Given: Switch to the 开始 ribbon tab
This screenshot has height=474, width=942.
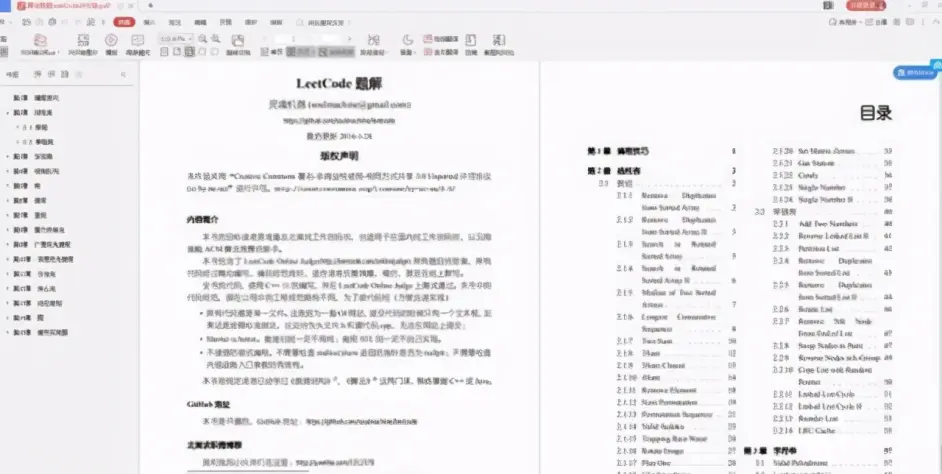Looking at the screenshot, I should pos(124,22).
